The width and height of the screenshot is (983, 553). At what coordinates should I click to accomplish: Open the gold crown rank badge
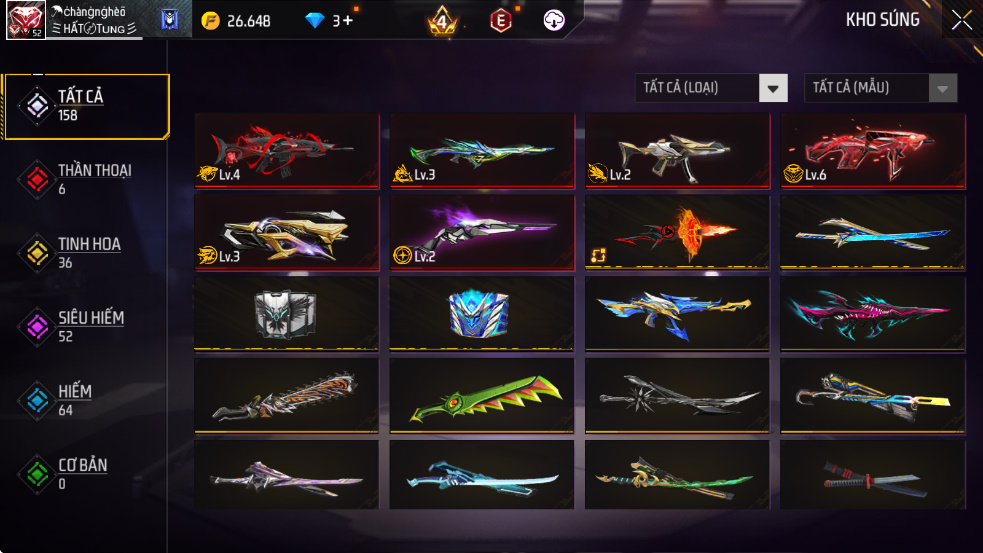click(x=443, y=21)
